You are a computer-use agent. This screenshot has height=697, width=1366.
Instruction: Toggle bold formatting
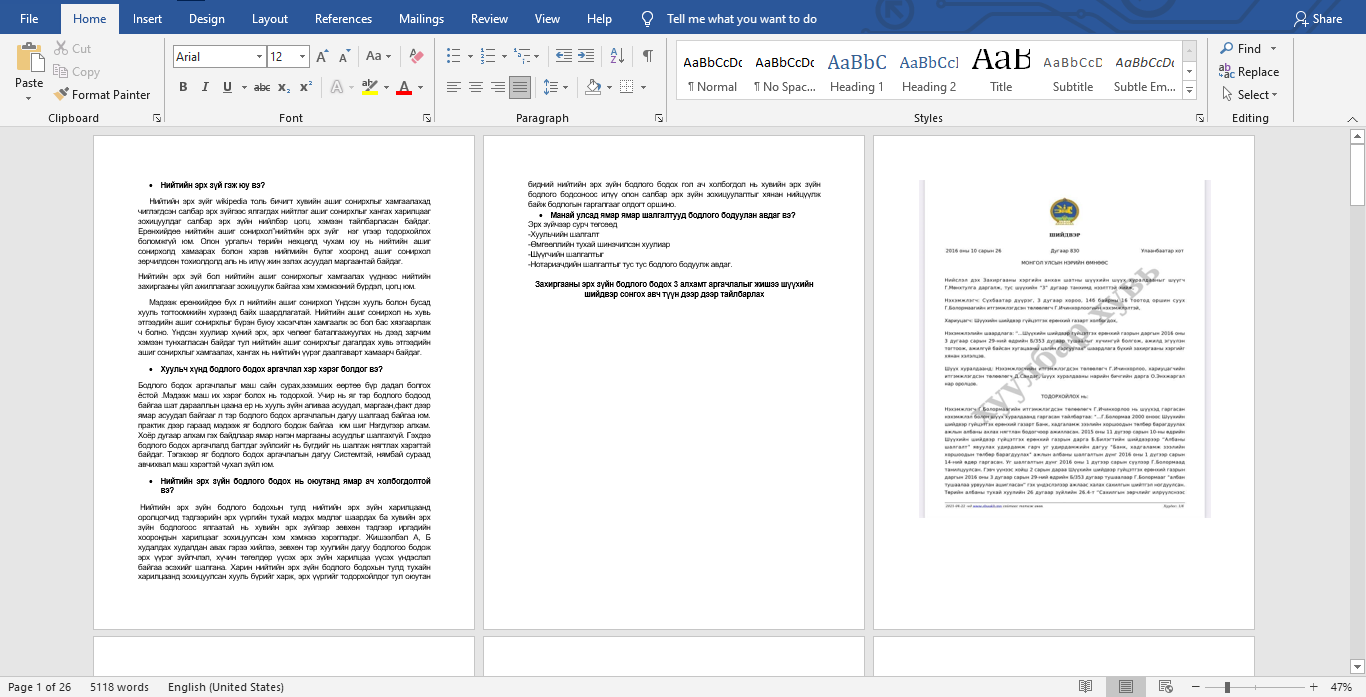[x=183, y=87]
